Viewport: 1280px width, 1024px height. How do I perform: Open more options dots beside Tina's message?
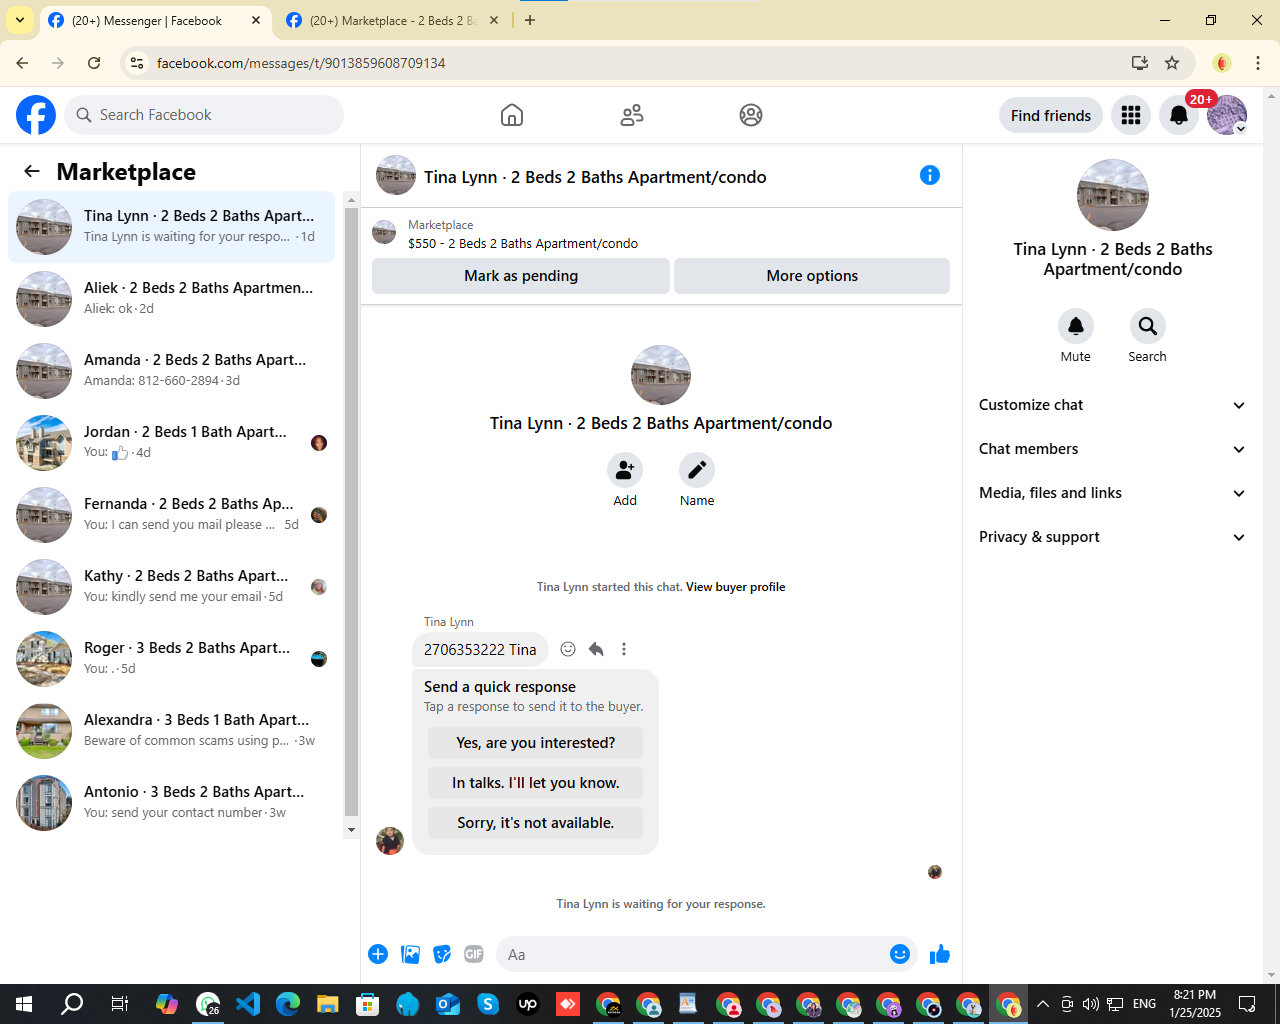624,649
